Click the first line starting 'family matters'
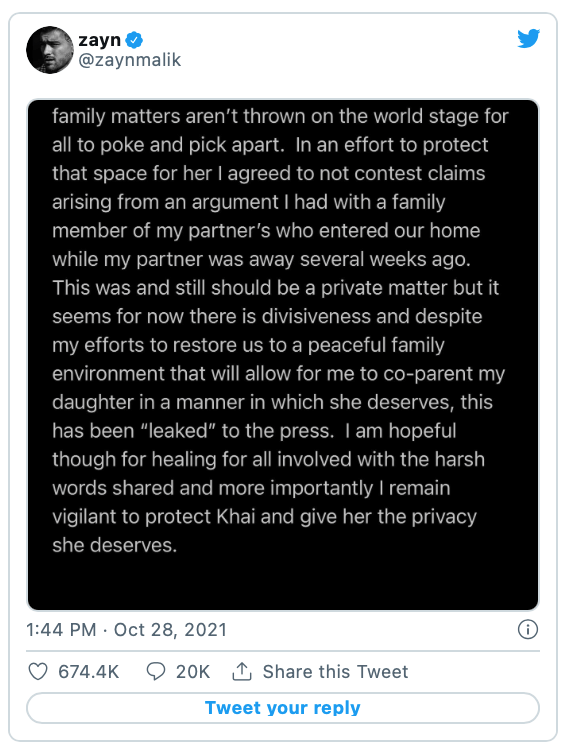Screen dimensions: 568x756 281,117
